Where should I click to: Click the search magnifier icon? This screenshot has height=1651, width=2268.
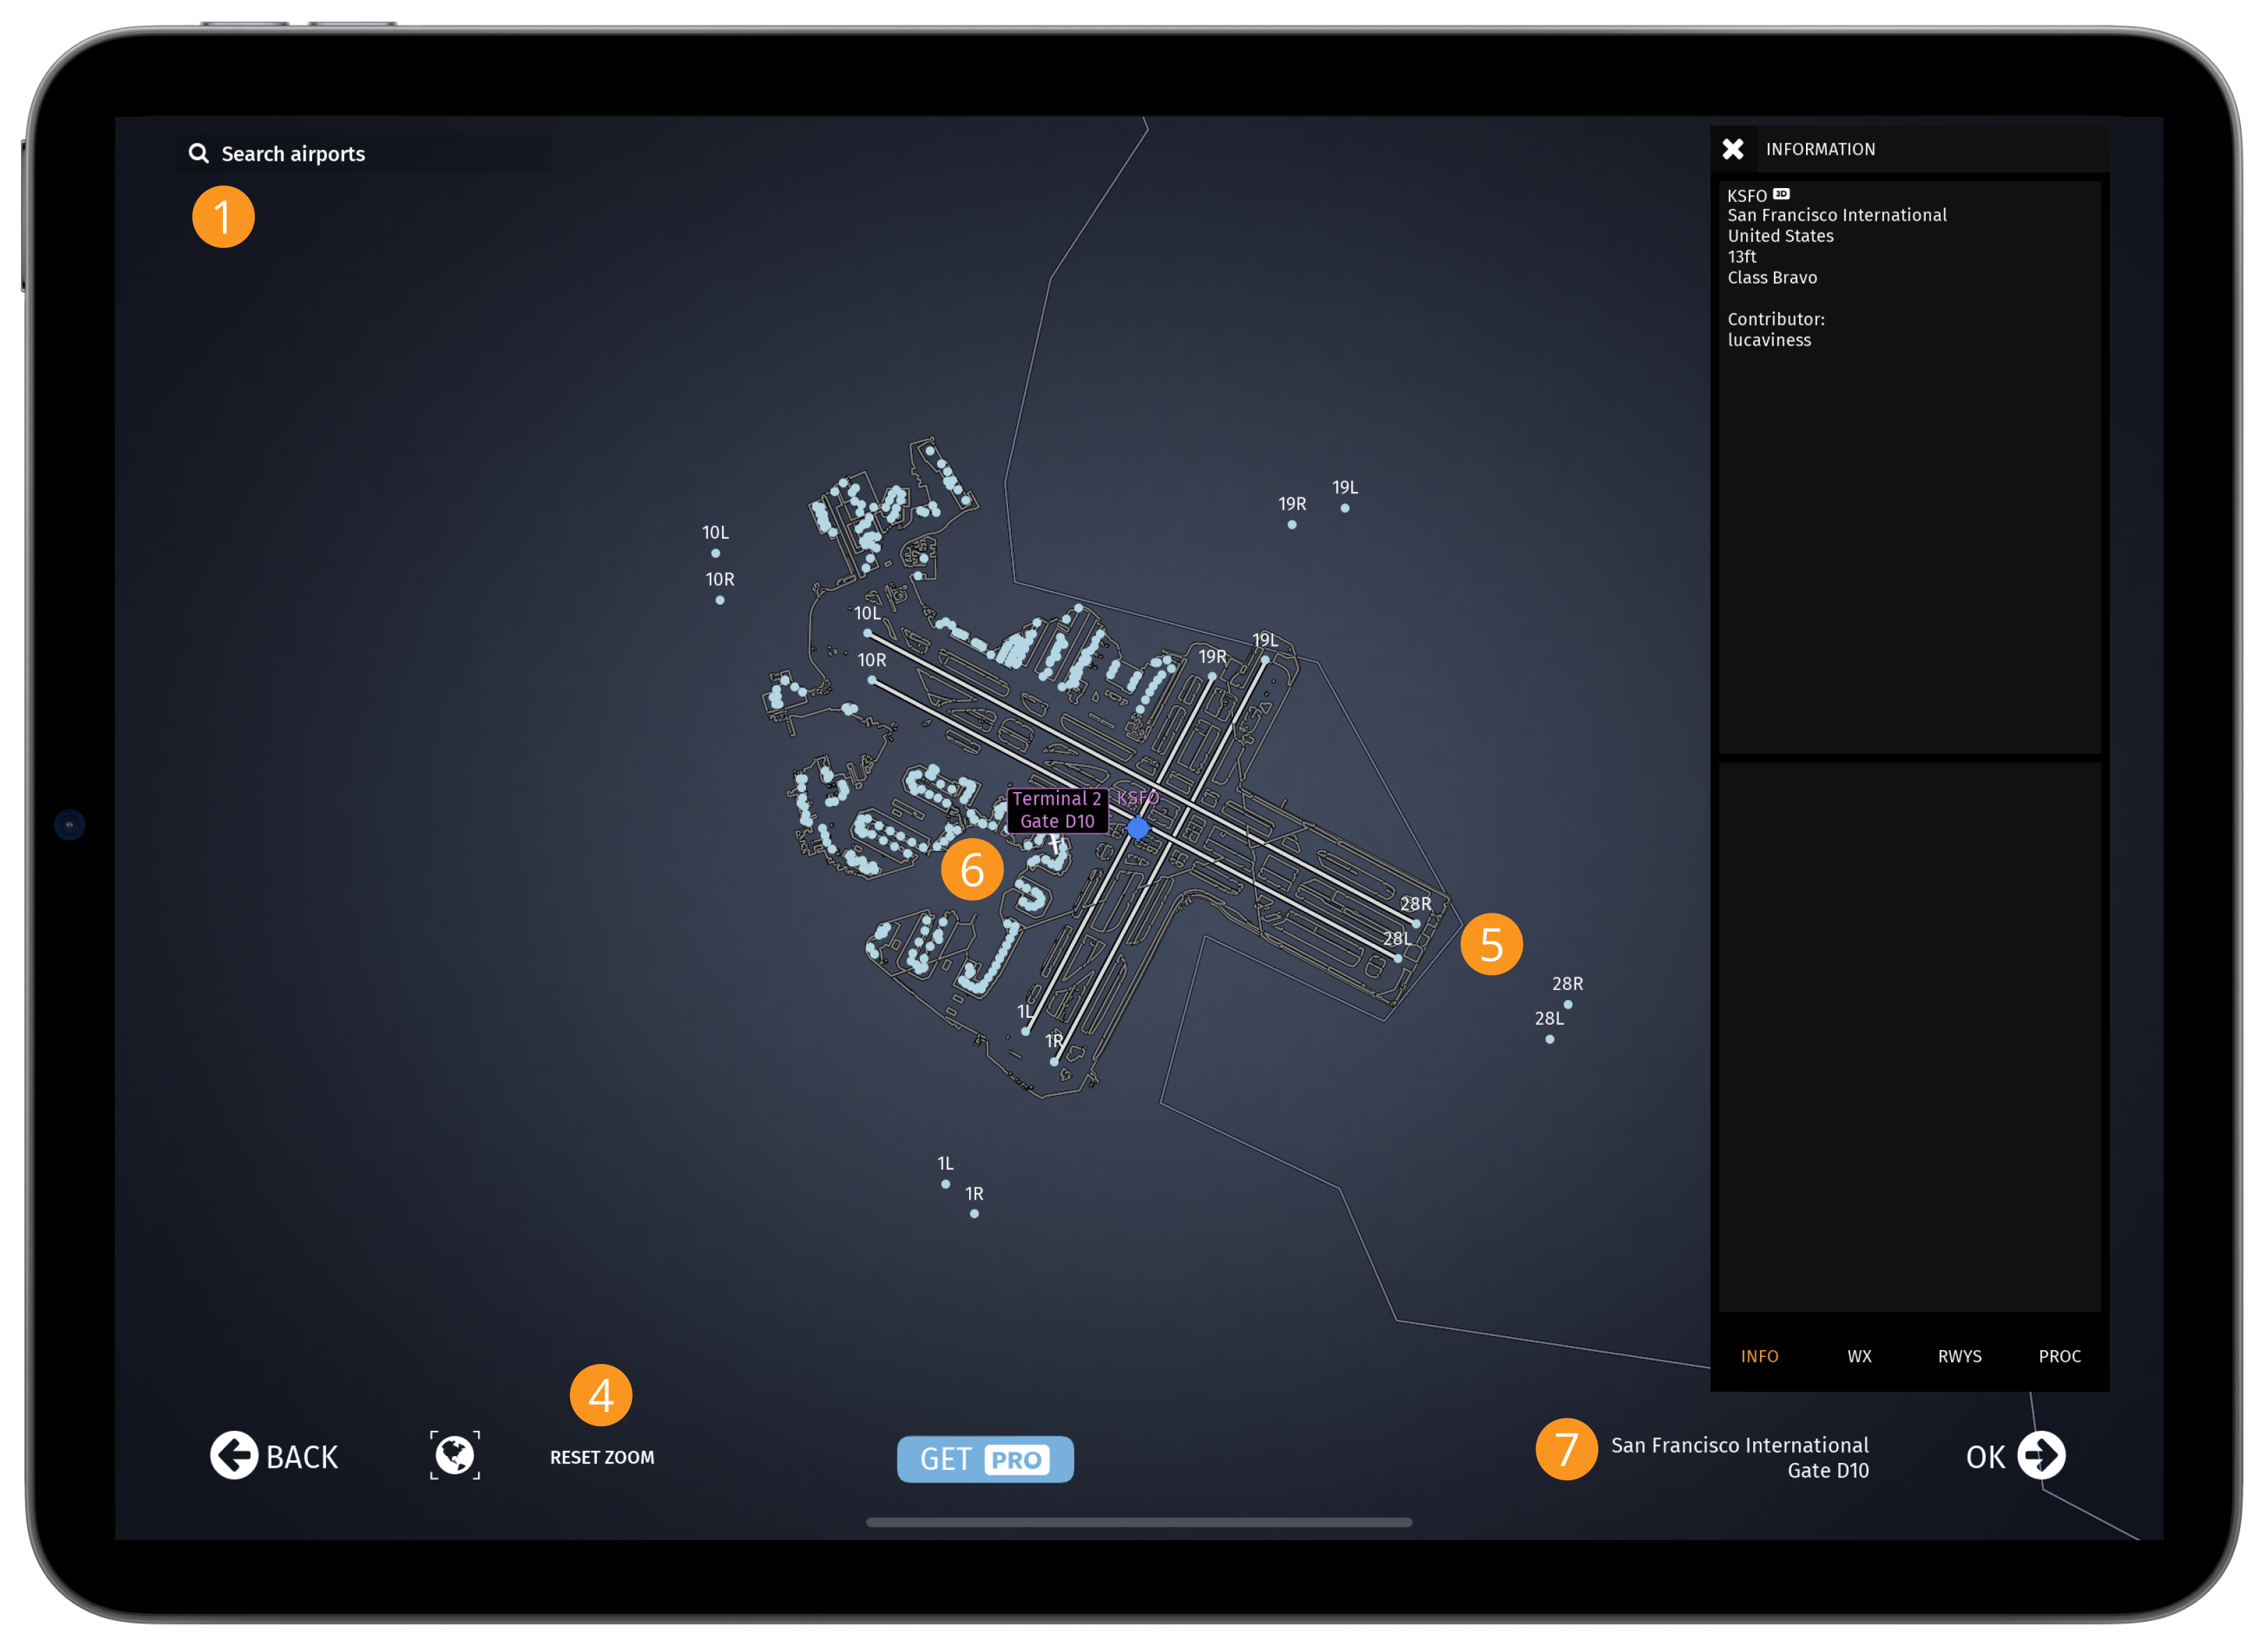tap(199, 153)
